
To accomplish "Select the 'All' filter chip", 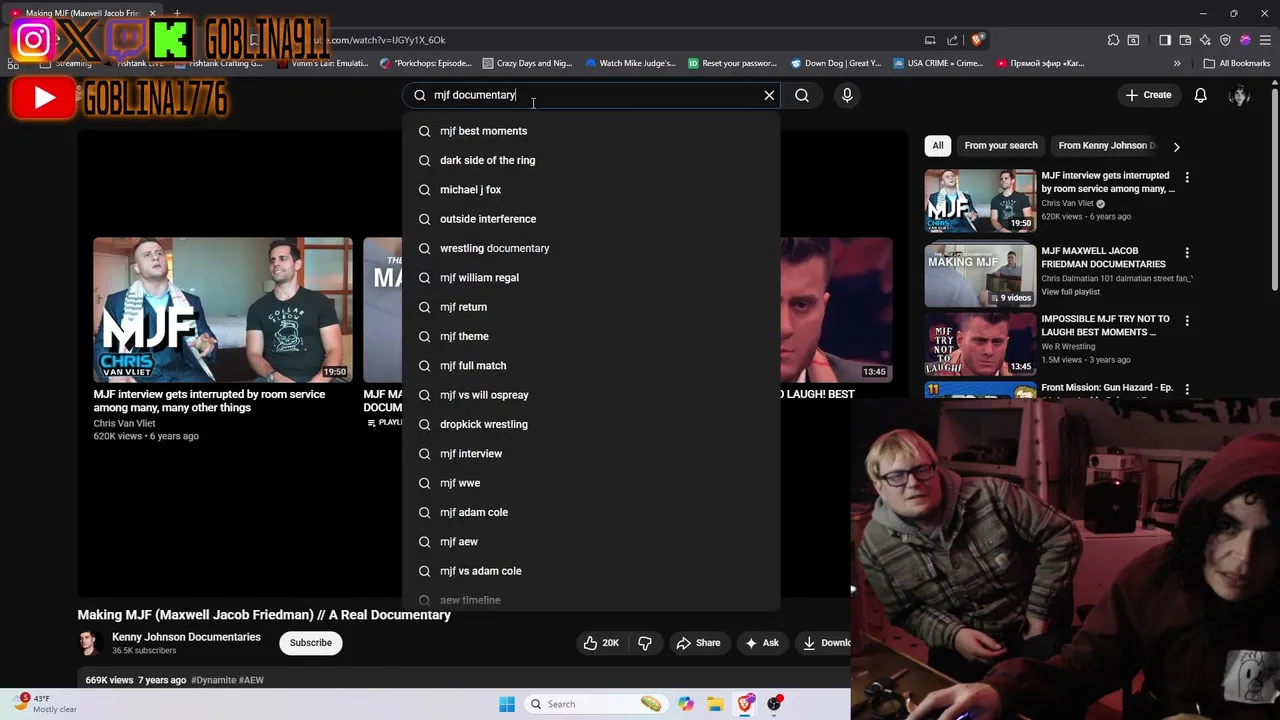I will 938,146.
